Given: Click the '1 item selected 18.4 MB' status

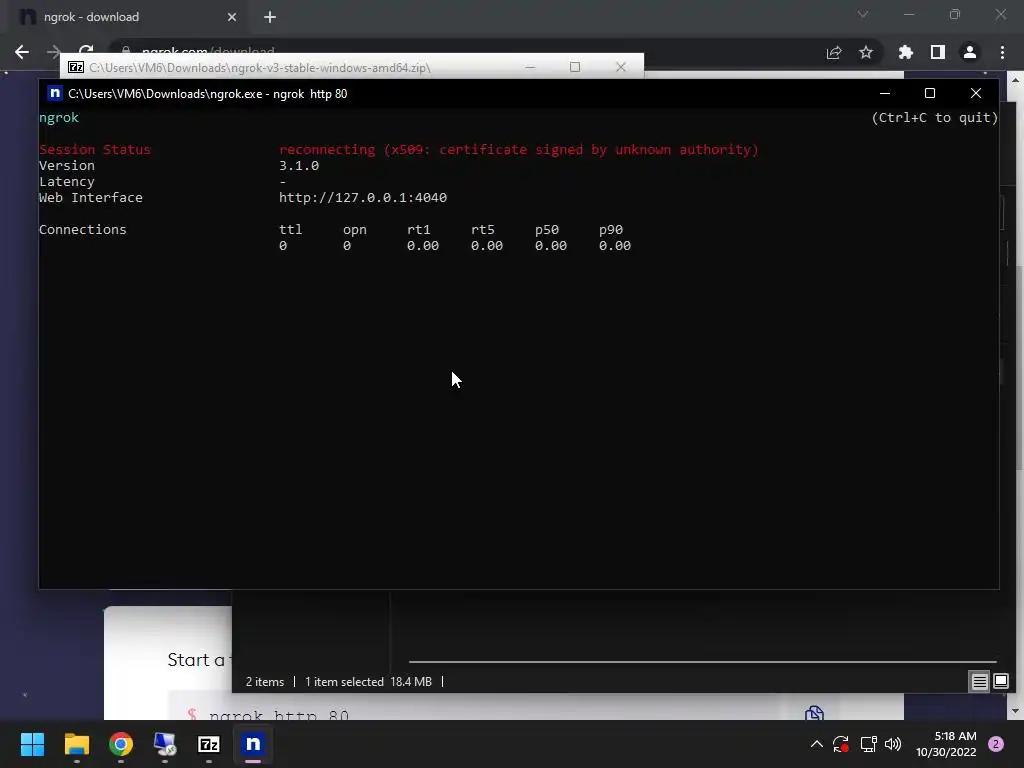Looking at the screenshot, I should (x=368, y=682).
